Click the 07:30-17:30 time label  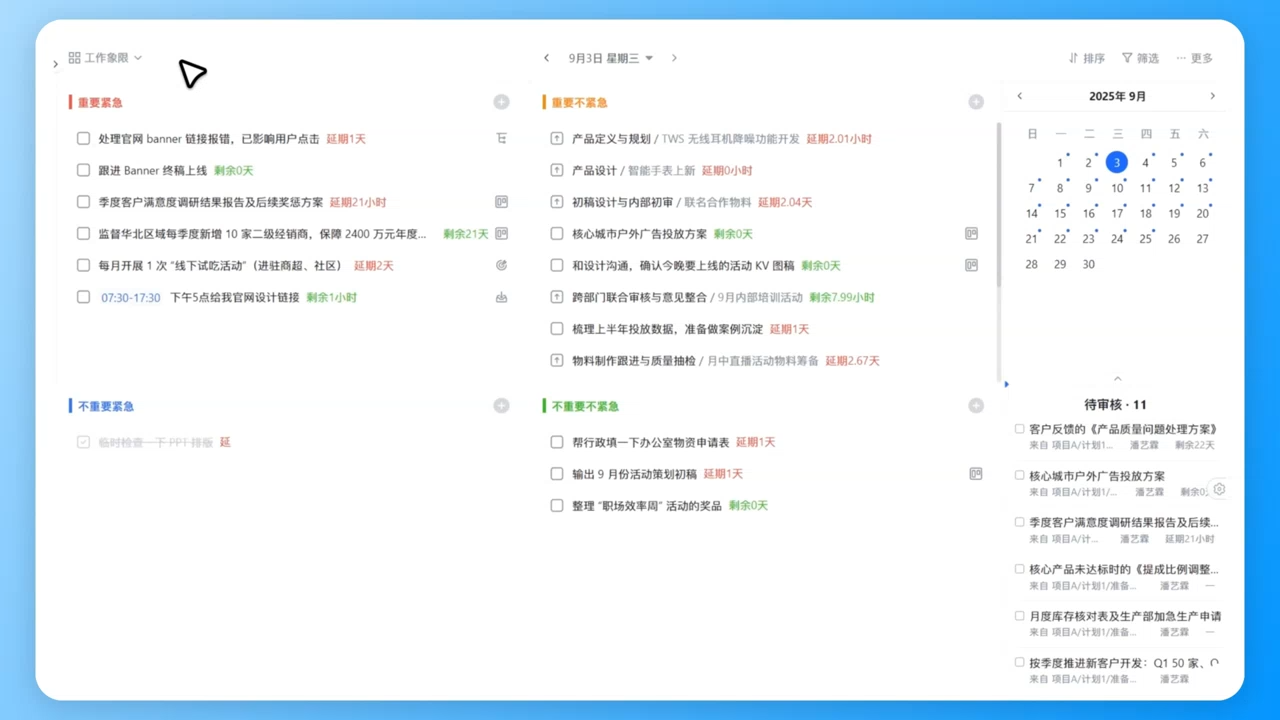[131, 298]
